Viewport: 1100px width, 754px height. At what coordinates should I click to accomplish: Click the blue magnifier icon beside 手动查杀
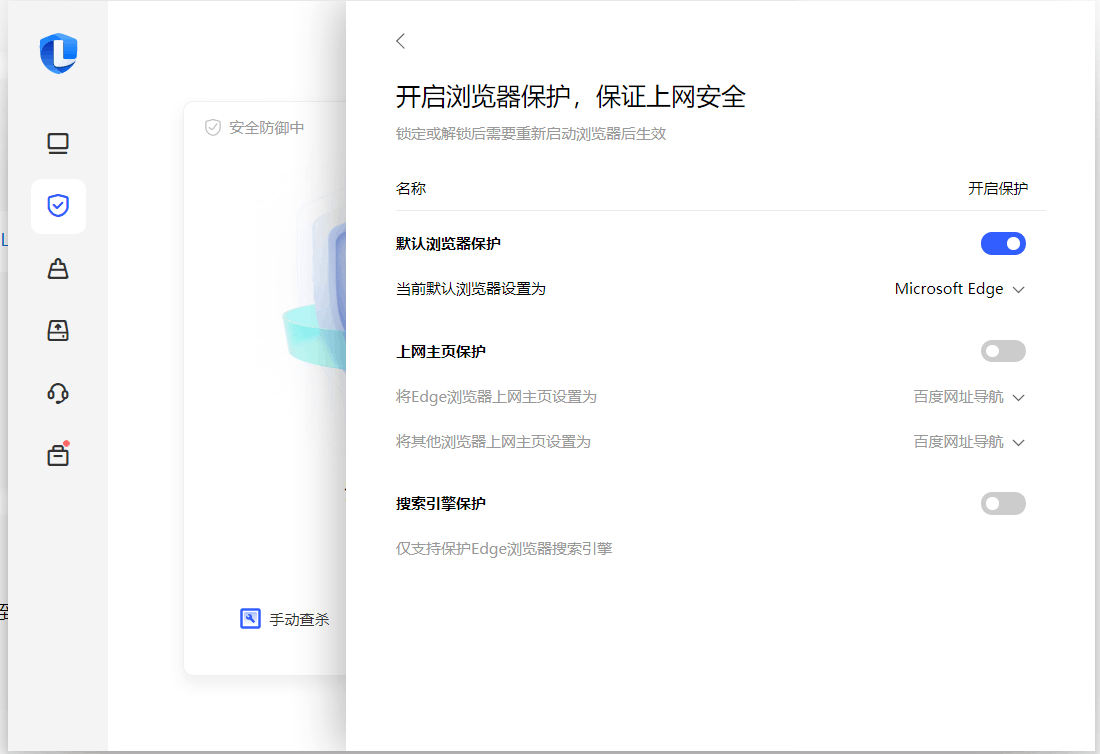click(x=251, y=618)
